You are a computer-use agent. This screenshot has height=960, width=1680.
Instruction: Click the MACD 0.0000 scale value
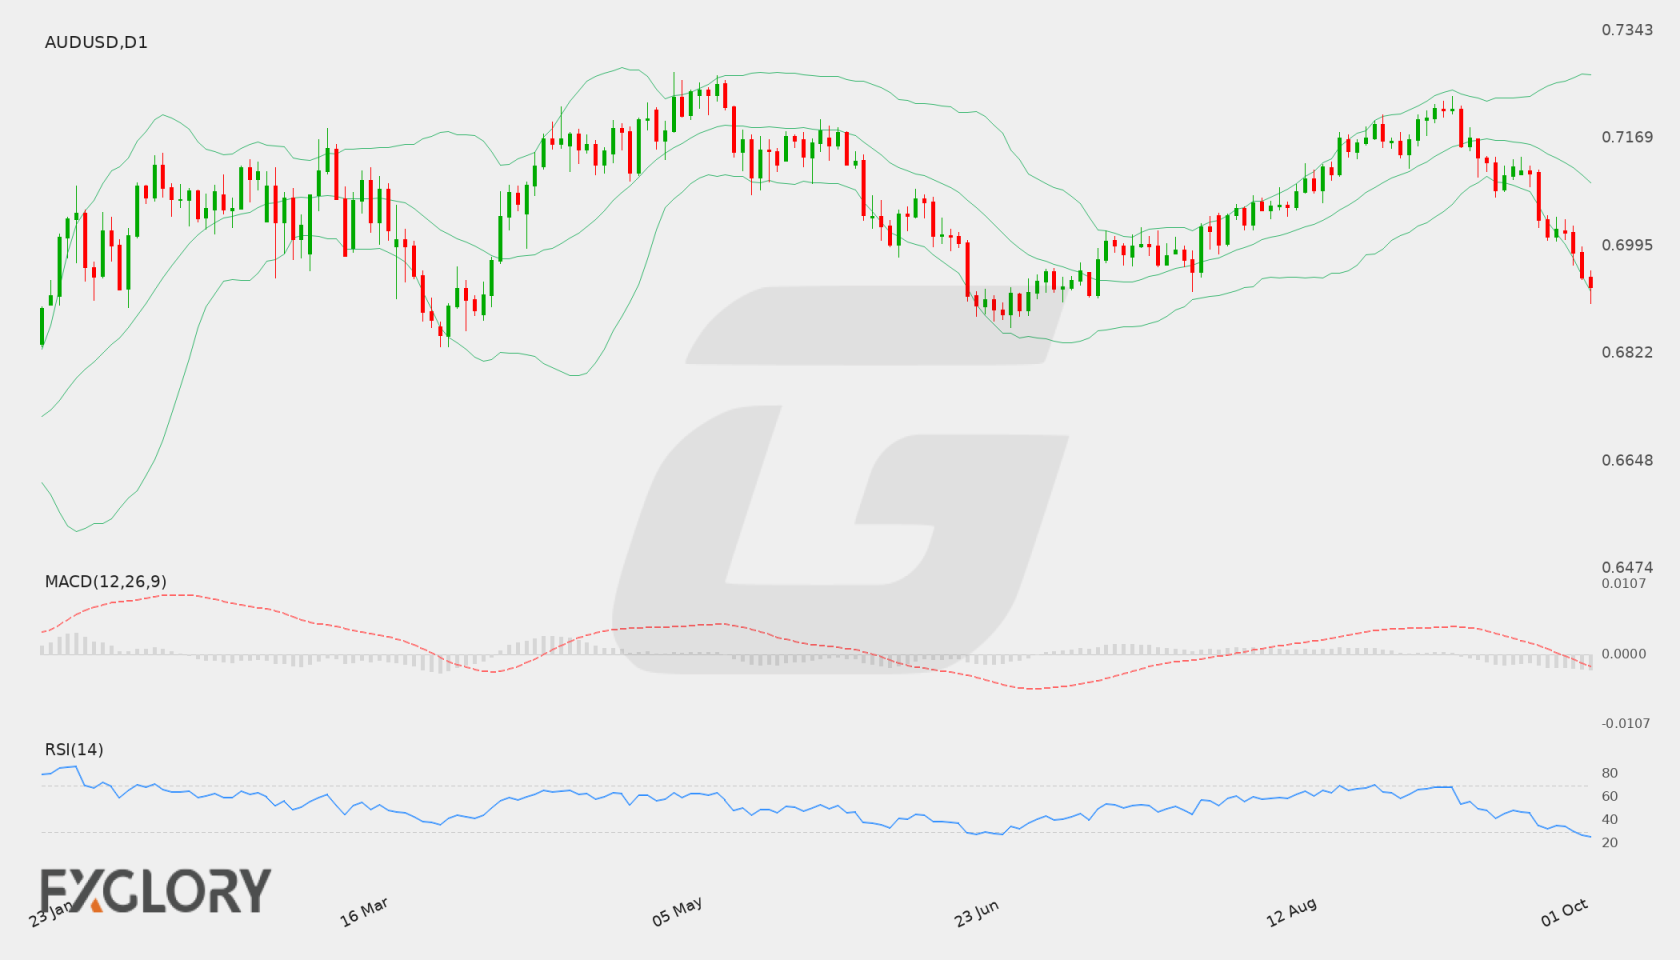coord(1624,653)
